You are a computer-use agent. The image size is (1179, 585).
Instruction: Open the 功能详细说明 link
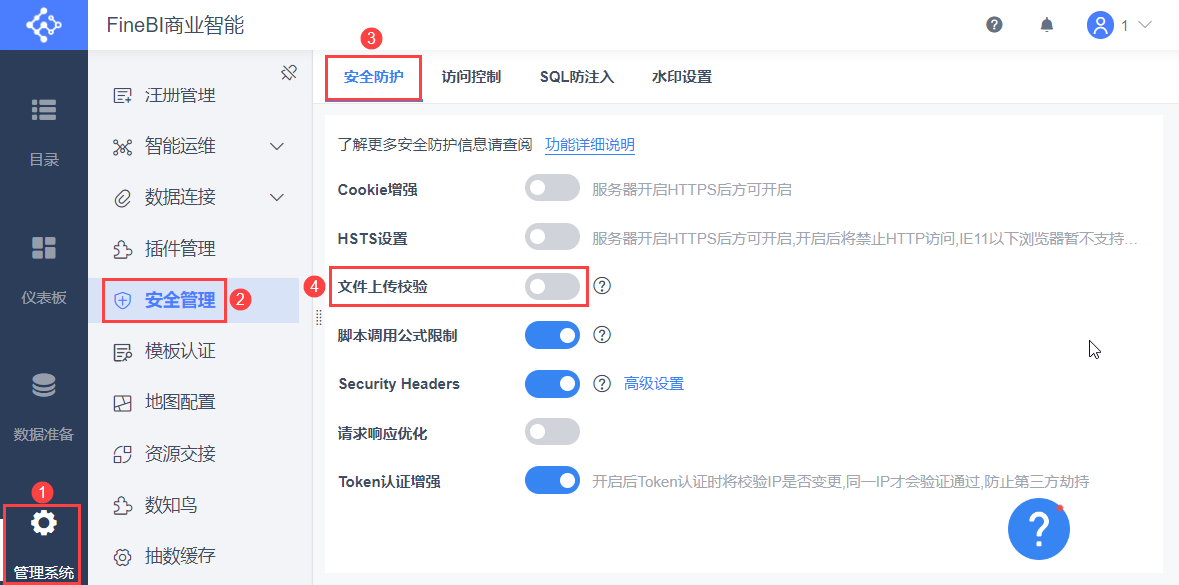point(590,145)
